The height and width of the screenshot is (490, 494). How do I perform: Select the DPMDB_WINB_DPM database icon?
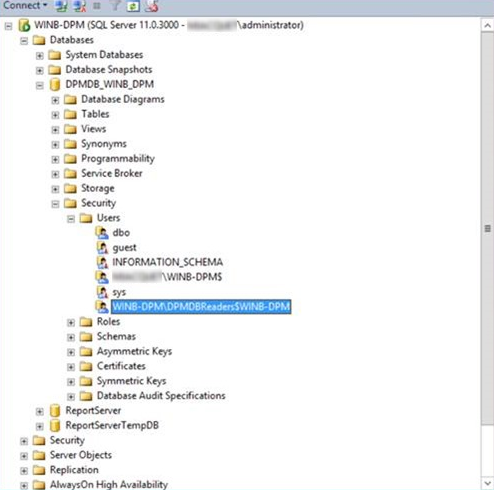(55, 85)
